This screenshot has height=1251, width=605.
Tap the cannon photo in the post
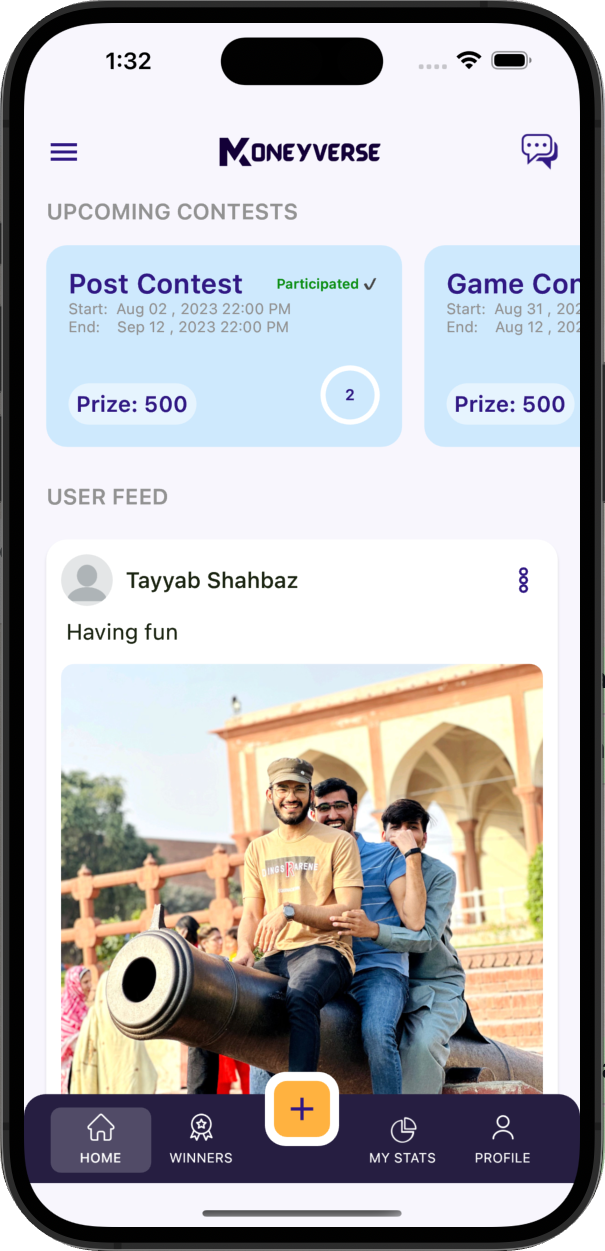302,878
